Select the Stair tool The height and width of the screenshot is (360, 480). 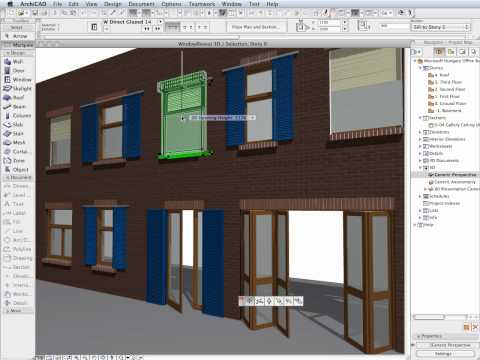pos(18,134)
